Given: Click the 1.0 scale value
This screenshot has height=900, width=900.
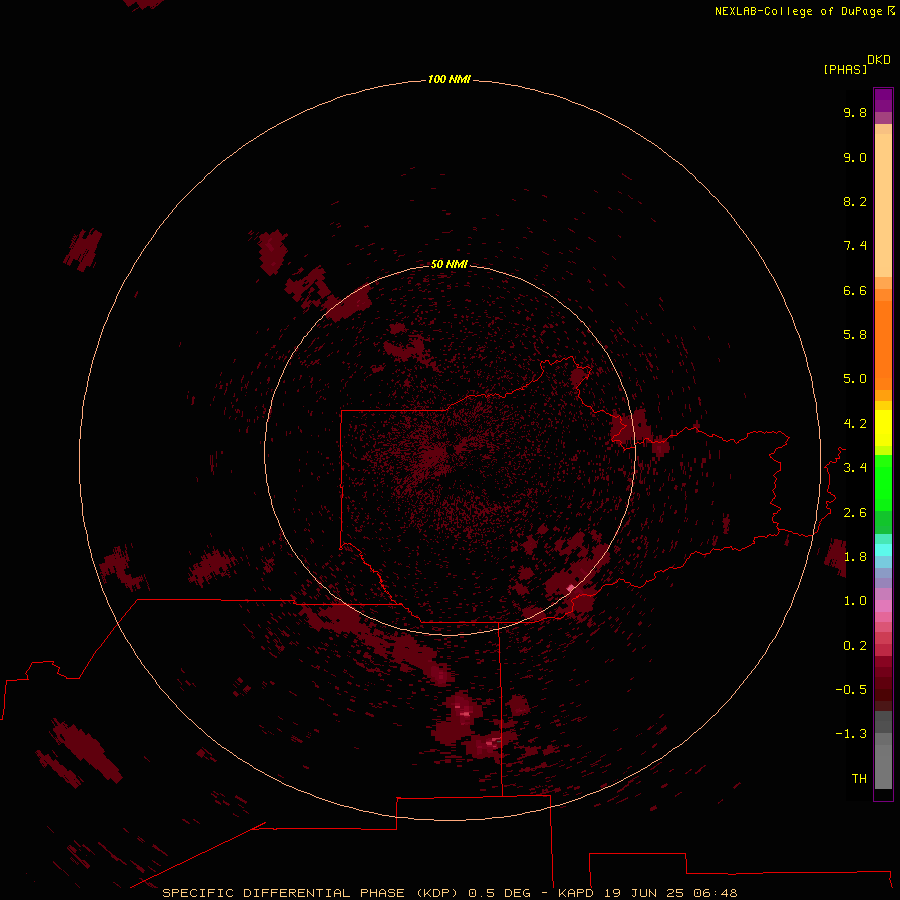Looking at the screenshot, I should click(855, 601).
